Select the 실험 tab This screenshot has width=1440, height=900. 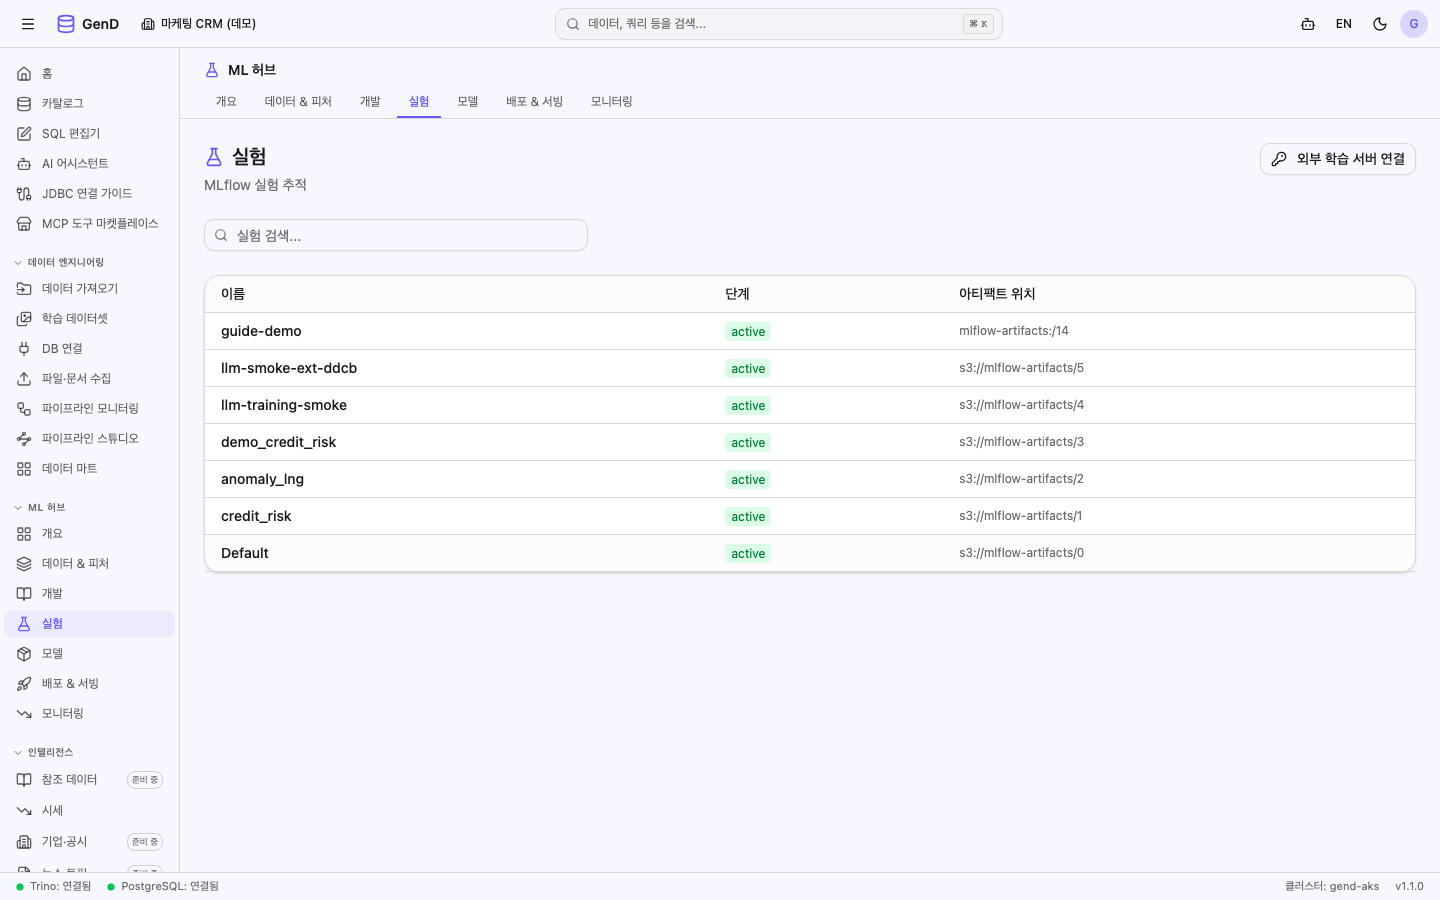(419, 102)
